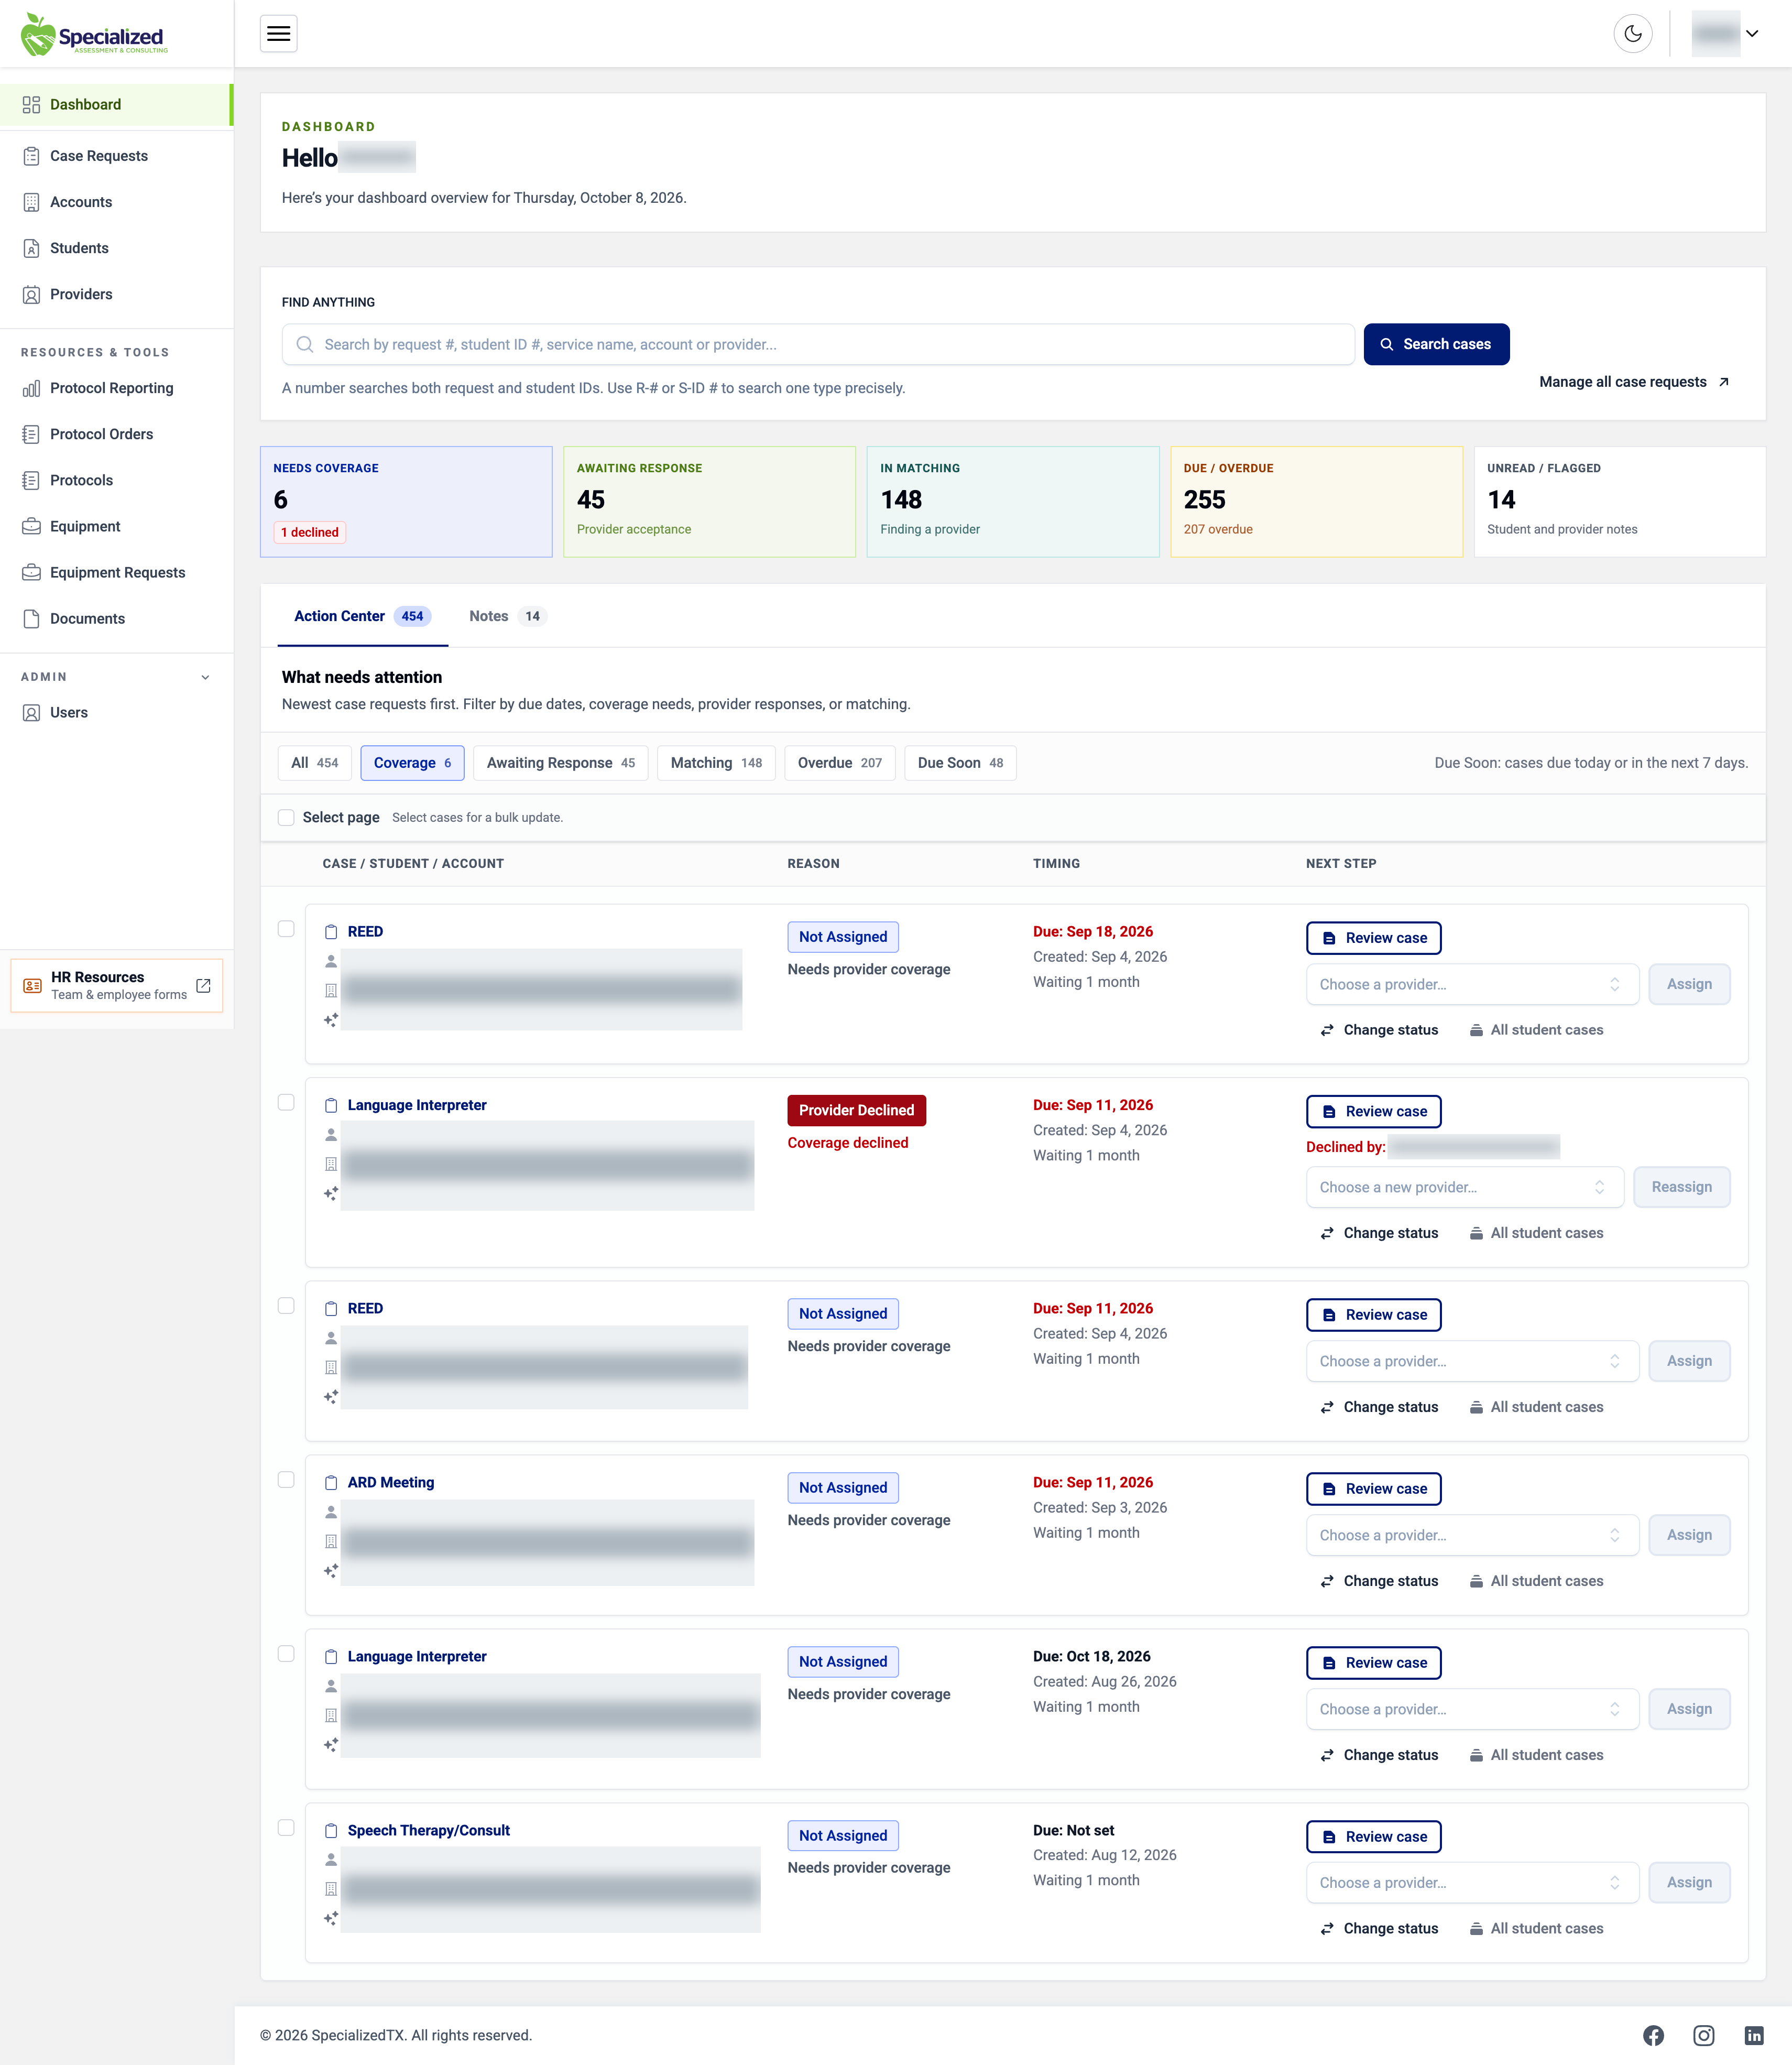The width and height of the screenshot is (1792, 2065).
Task: Open the LinkedIn icon in the footer
Action: click(1753, 2035)
